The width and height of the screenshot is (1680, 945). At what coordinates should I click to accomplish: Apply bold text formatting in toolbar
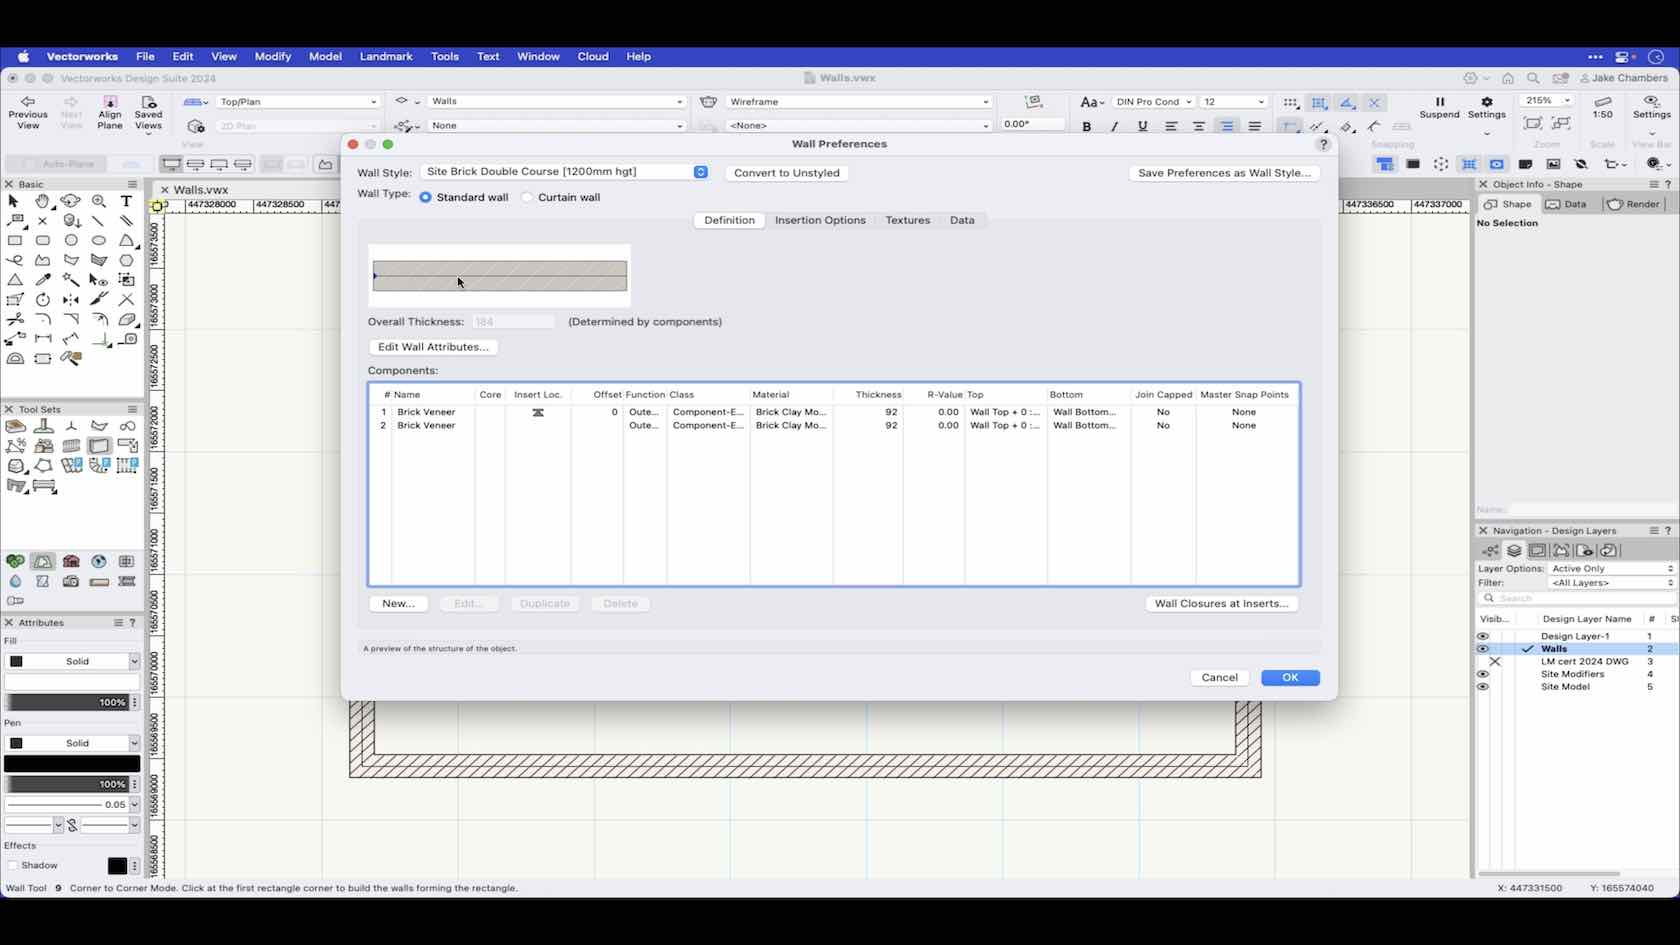(x=1087, y=126)
